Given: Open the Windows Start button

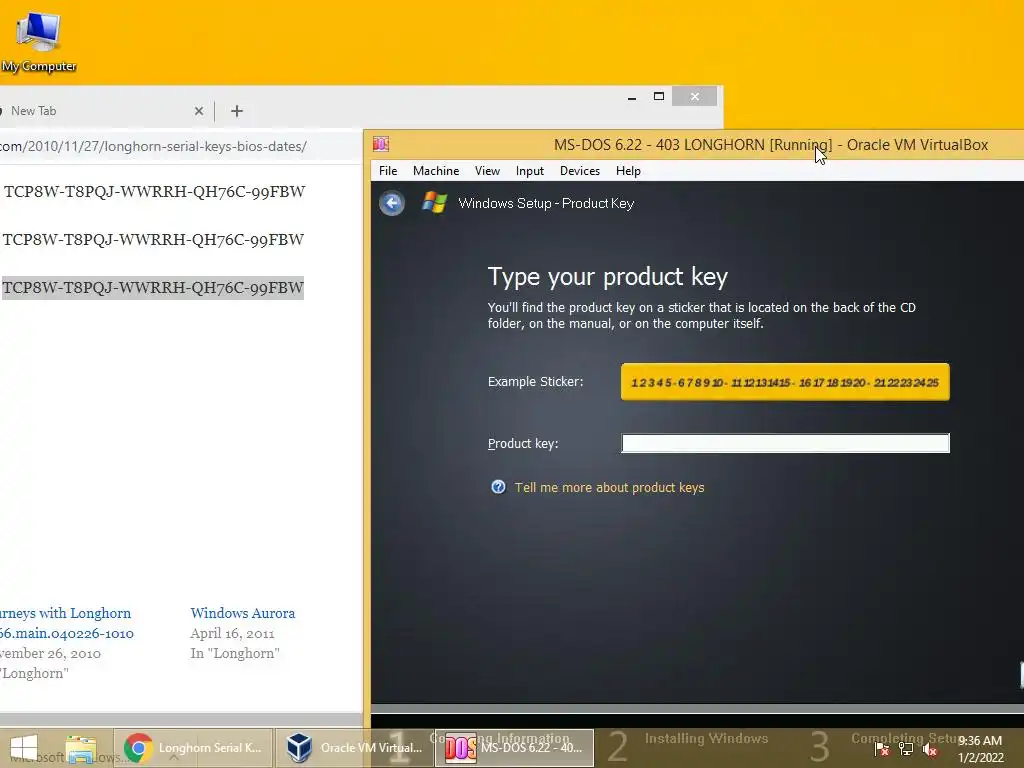Looking at the screenshot, I should click(x=24, y=748).
